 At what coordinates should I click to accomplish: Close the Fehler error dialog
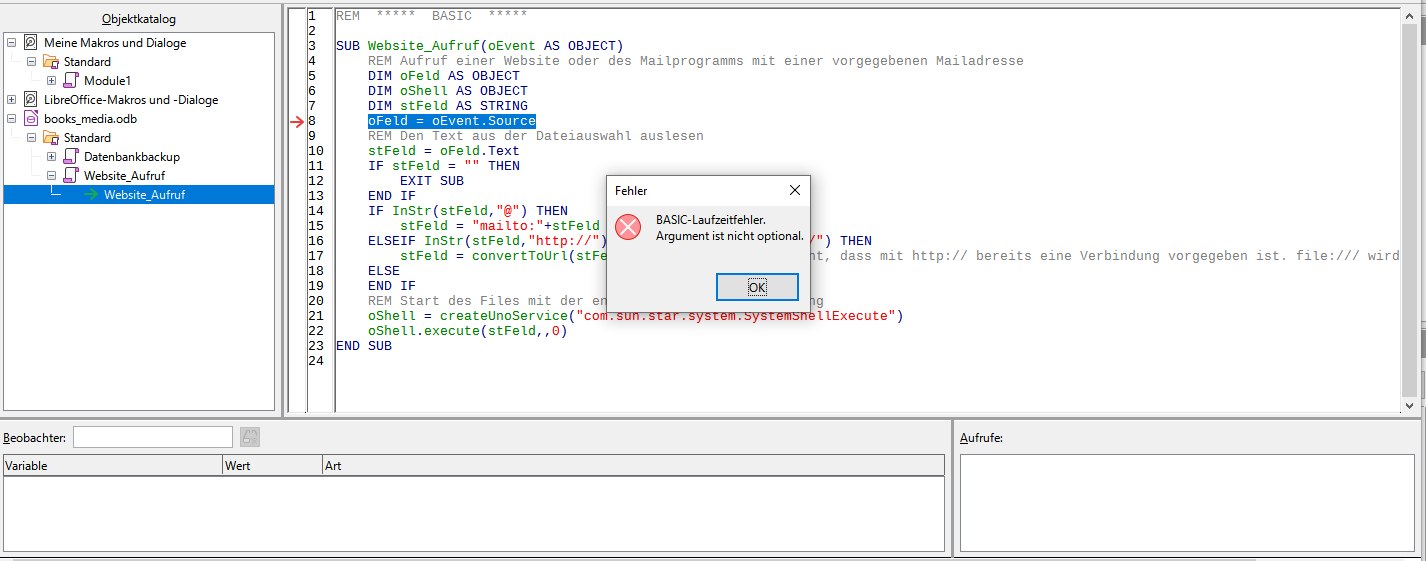[x=794, y=190]
